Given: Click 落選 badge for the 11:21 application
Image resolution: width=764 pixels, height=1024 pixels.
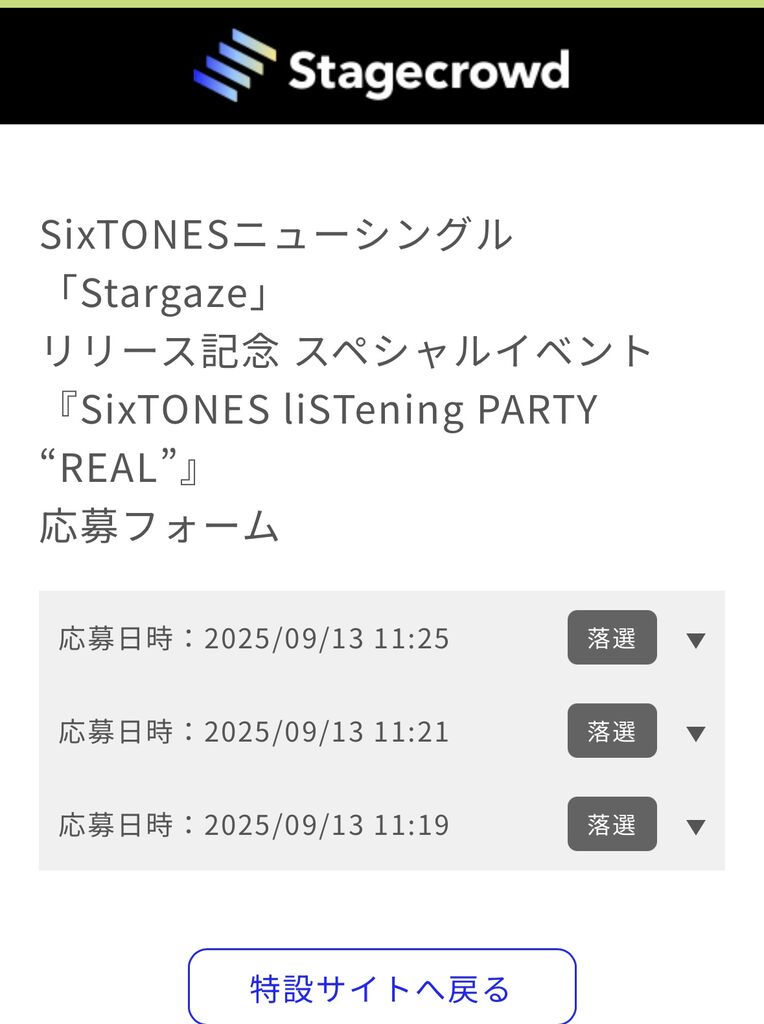Looking at the screenshot, I should click(x=612, y=731).
